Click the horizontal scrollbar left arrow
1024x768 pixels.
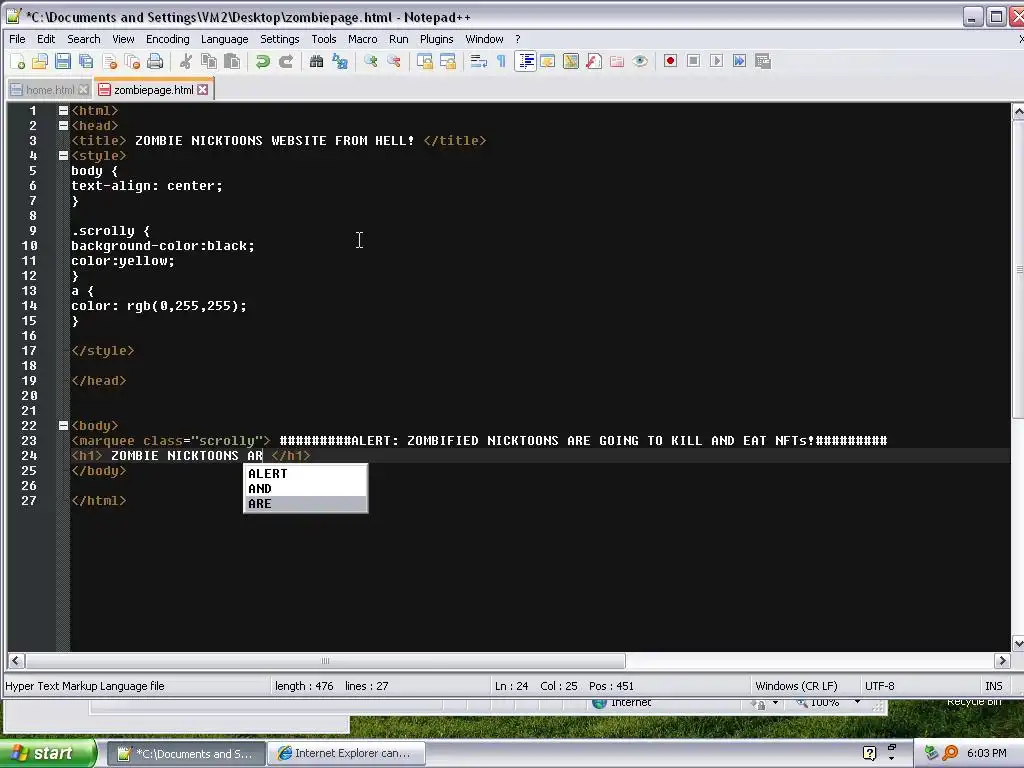coord(16,661)
